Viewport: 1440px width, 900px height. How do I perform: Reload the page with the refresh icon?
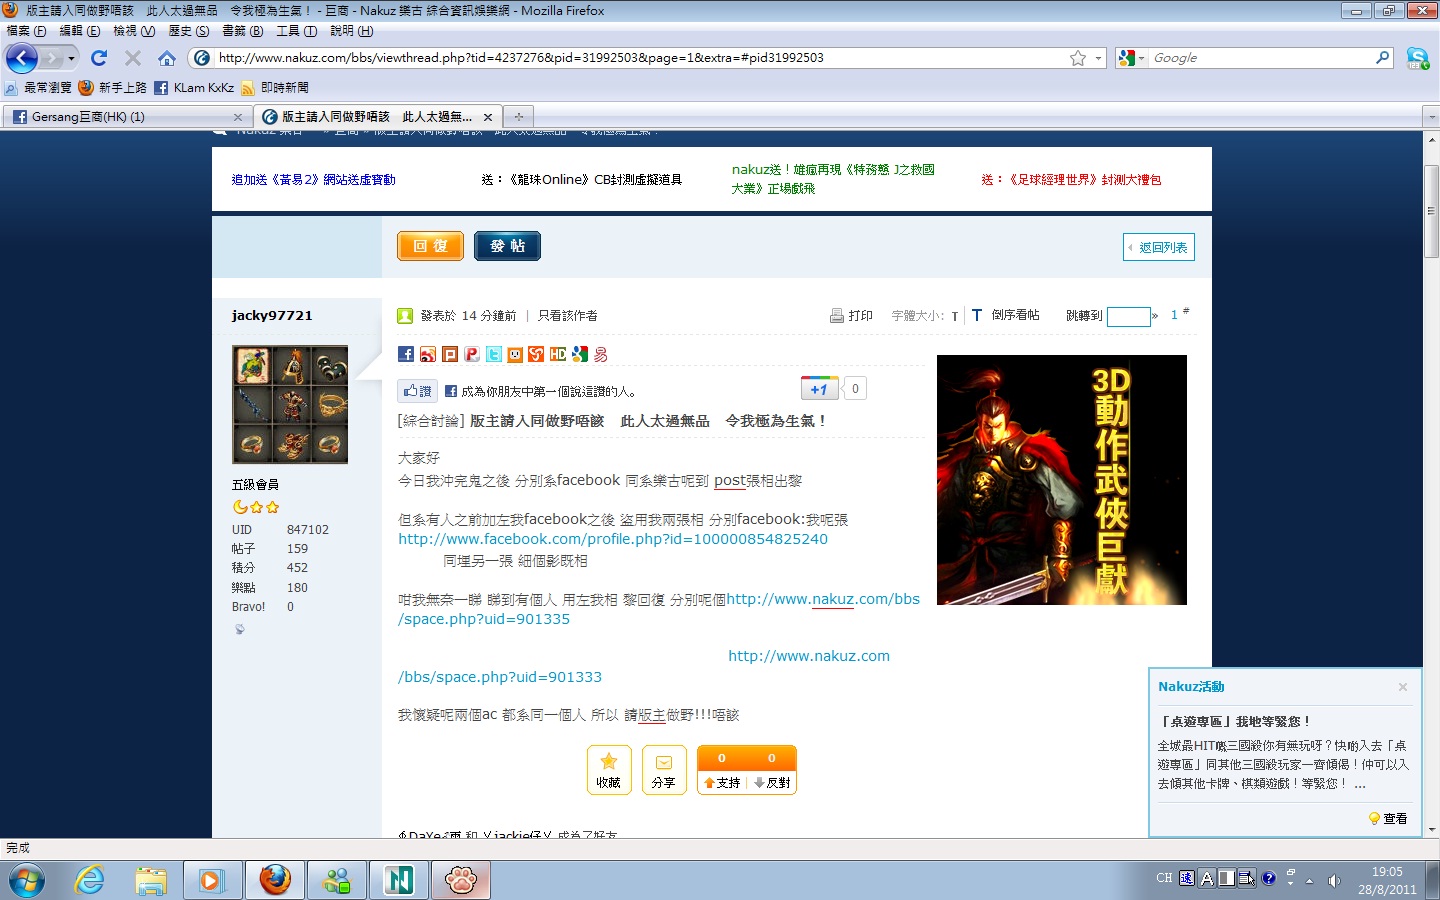99,58
